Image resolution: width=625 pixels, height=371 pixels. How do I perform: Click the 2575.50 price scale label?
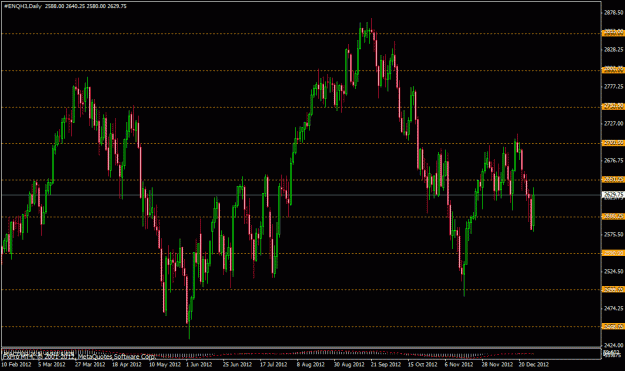click(x=613, y=234)
